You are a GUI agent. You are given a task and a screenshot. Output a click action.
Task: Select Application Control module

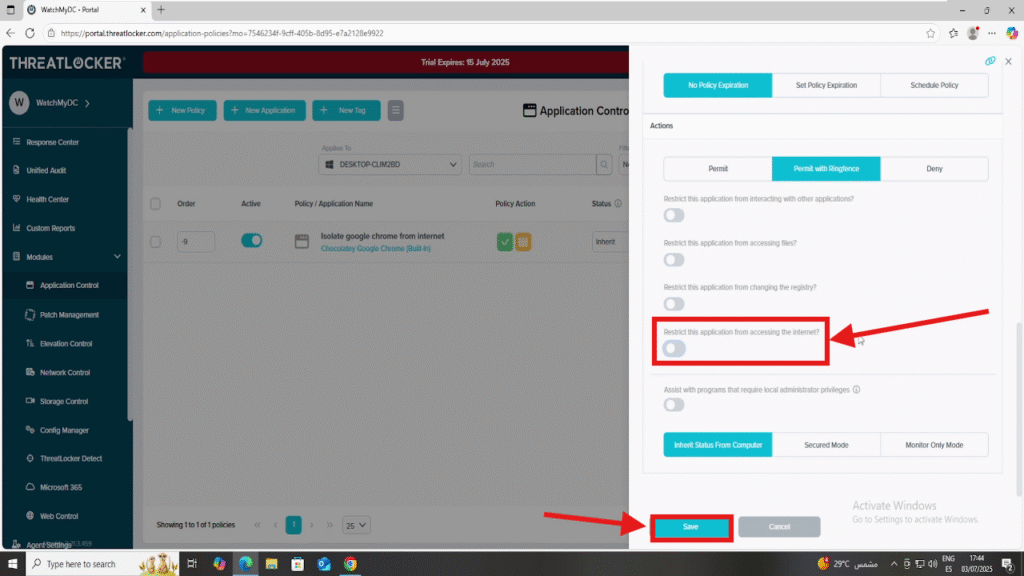click(x=69, y=285)
